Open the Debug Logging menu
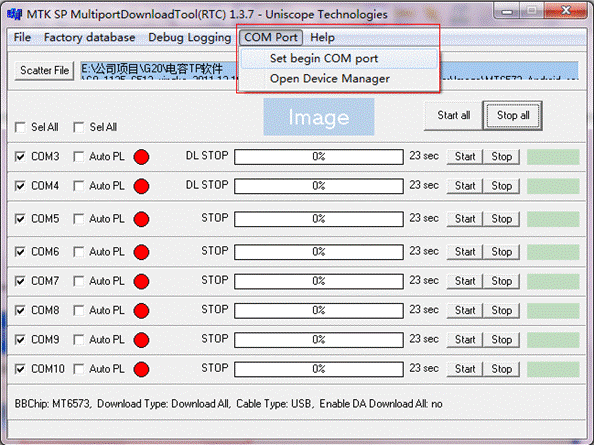 (189, 37)
